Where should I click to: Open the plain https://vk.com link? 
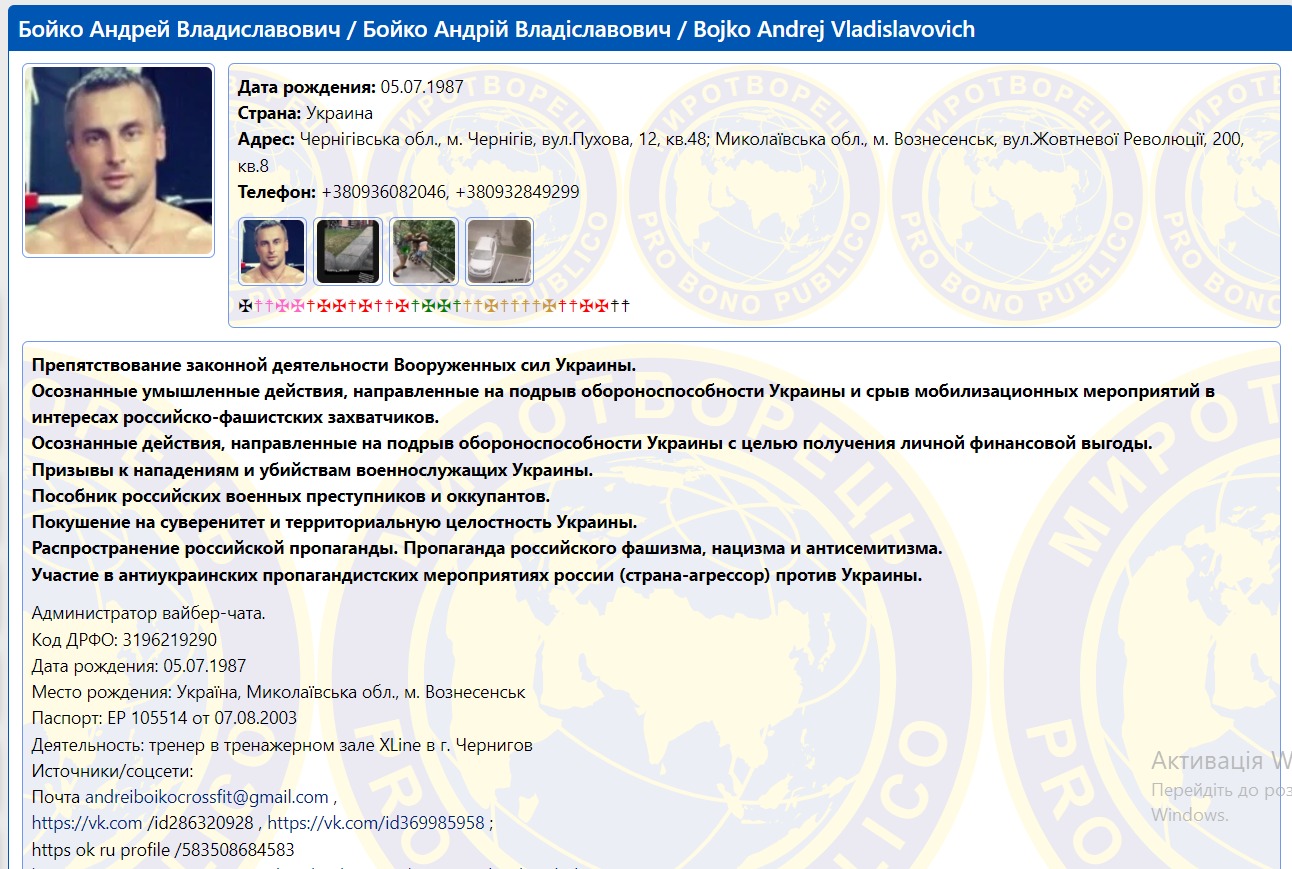point(87,823)
